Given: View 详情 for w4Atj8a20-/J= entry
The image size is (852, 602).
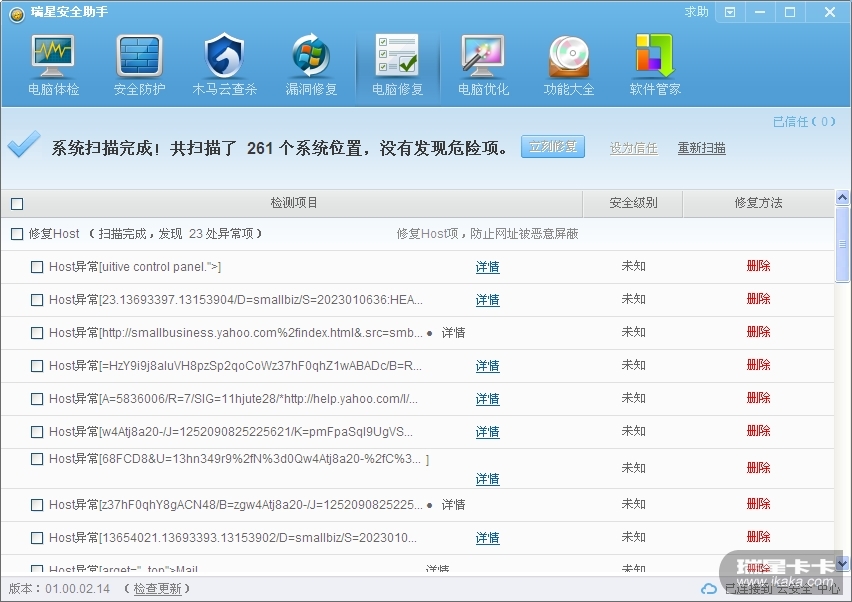Looking at the screenshot, I should (487, 432).
